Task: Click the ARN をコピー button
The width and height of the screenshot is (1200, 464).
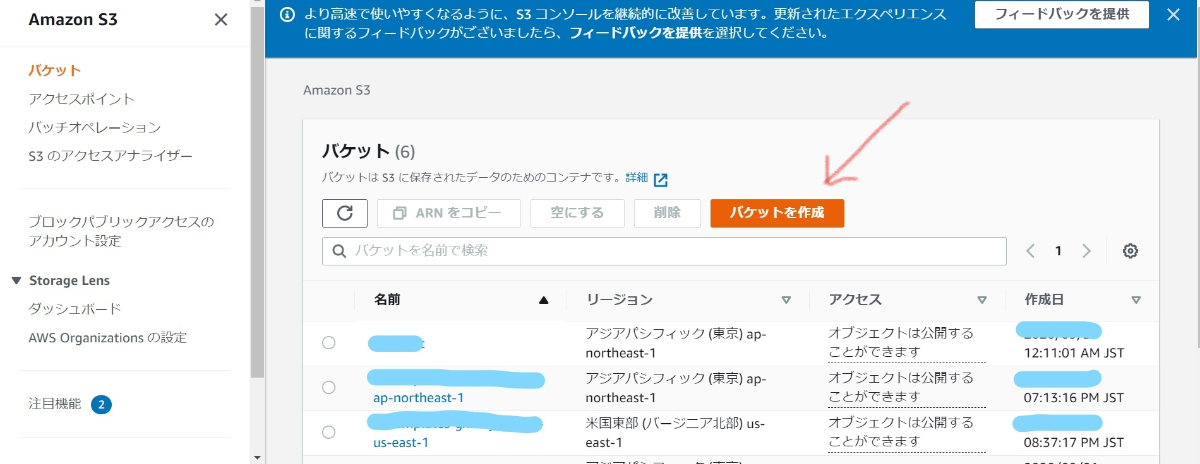Action: click(x=449, y=213)
